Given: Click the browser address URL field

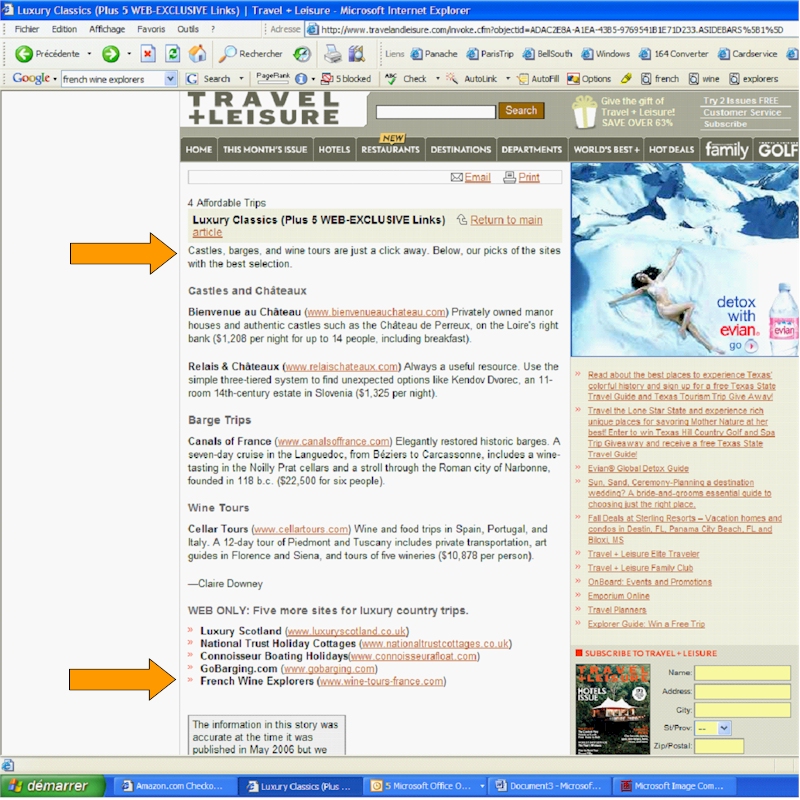Looking at the screenshot, I should [x=551, y=30].
